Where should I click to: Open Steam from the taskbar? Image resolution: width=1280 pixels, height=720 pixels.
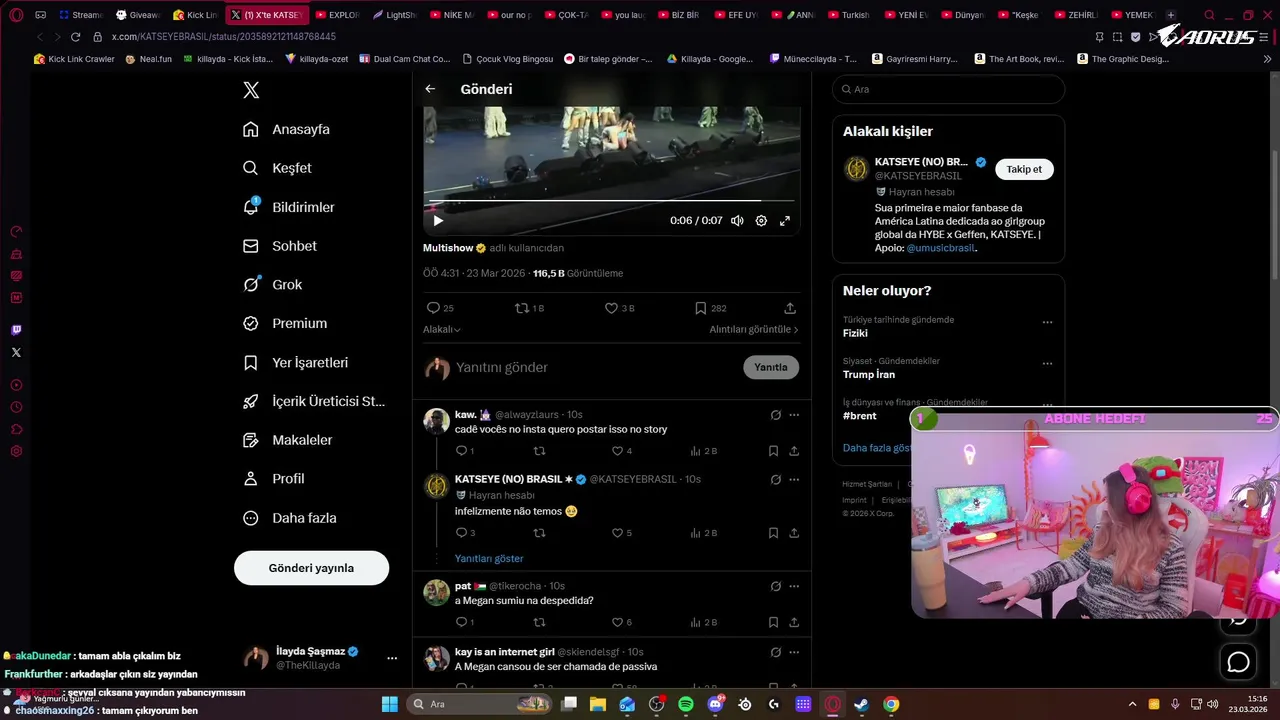tap(861, 704)
